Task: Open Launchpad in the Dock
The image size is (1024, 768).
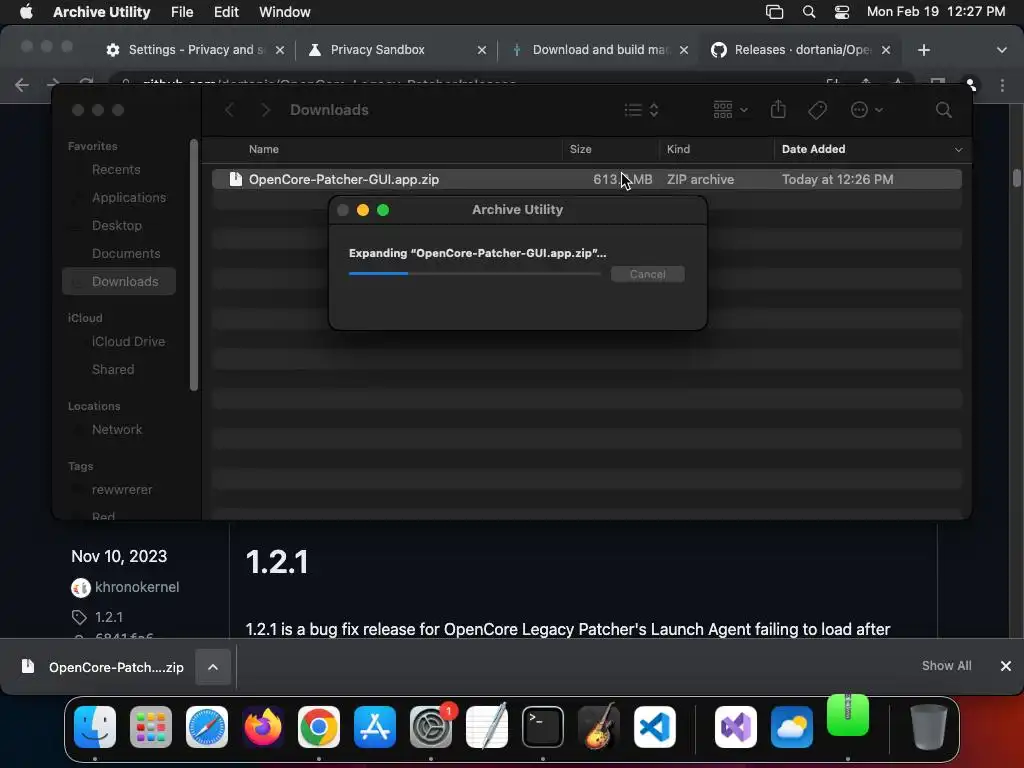Action: click(151, 727)
